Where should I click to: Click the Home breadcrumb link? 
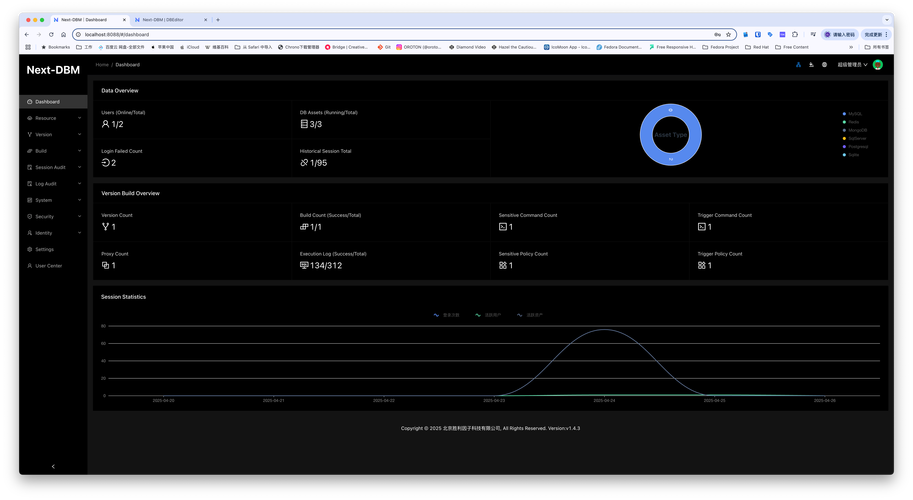[102, 65]
